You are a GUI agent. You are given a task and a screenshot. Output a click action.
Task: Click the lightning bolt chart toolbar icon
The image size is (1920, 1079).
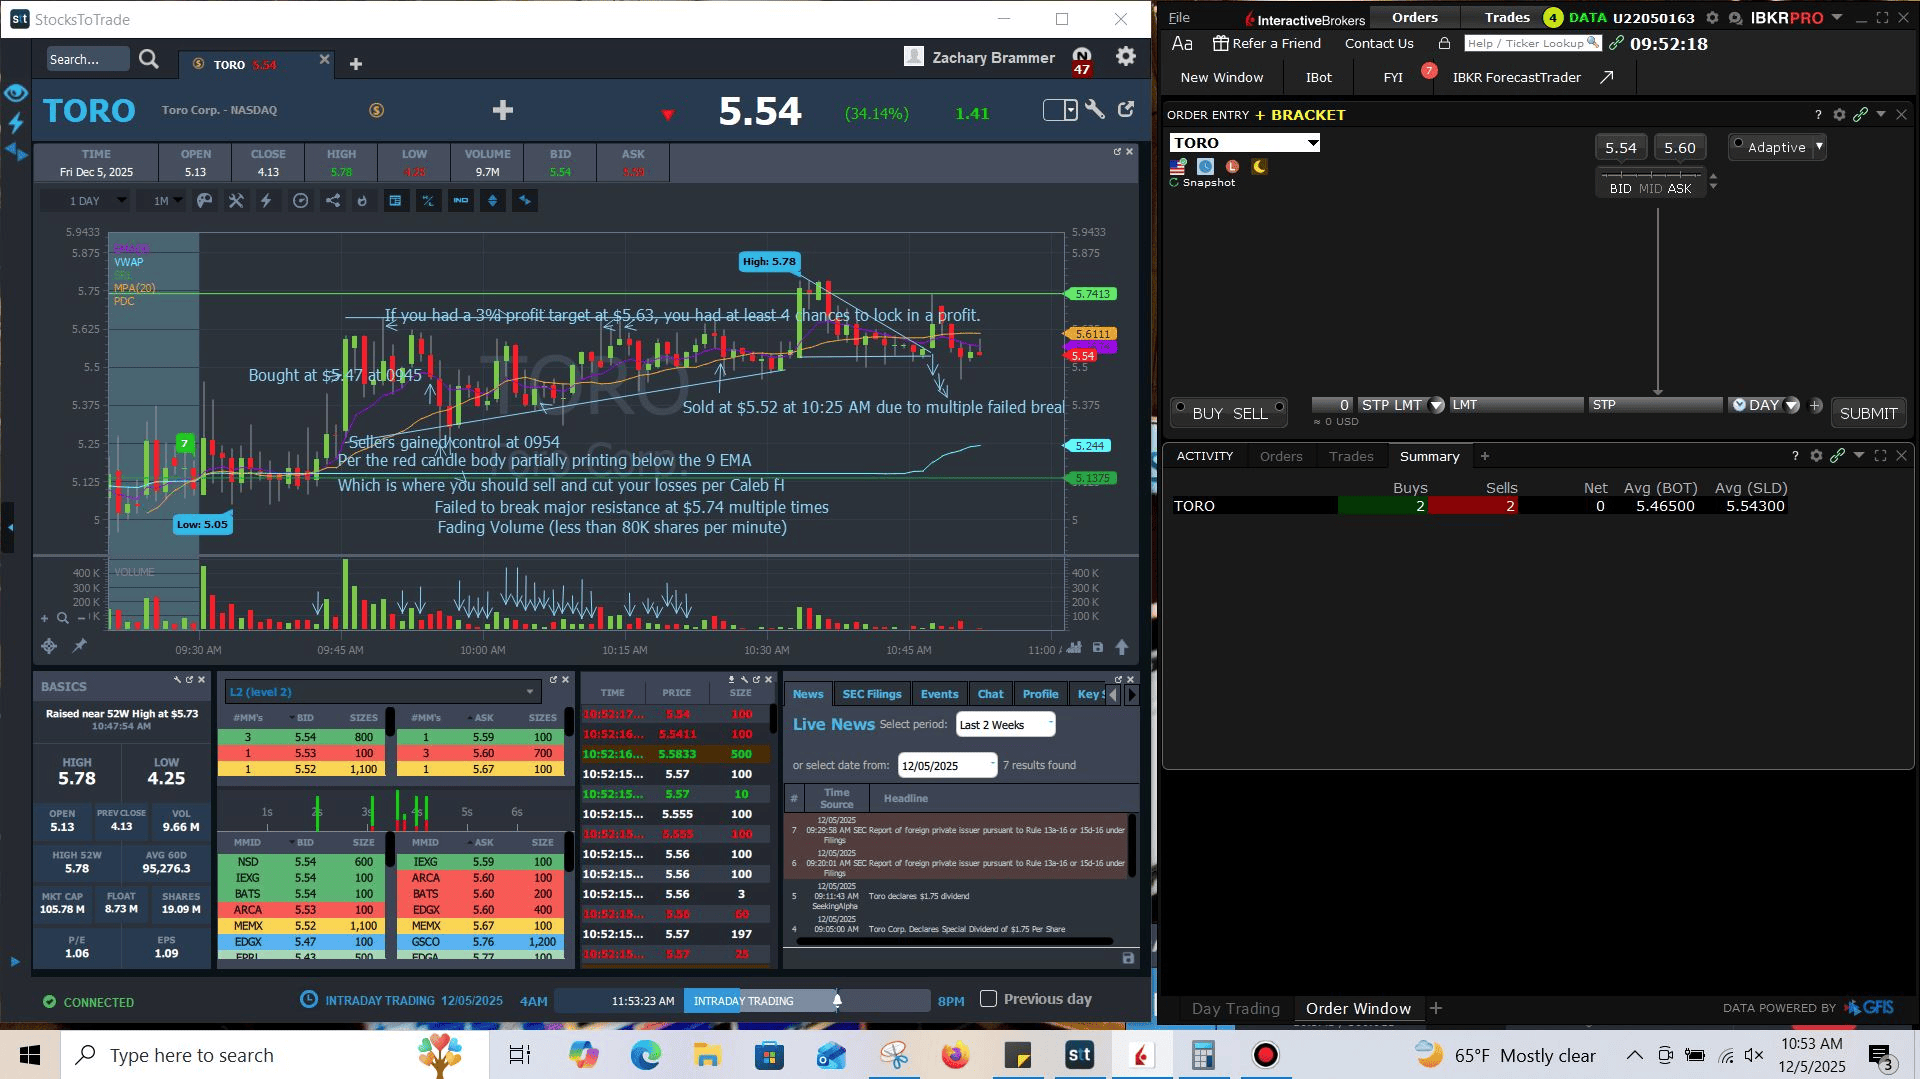[x=267, y=201]
